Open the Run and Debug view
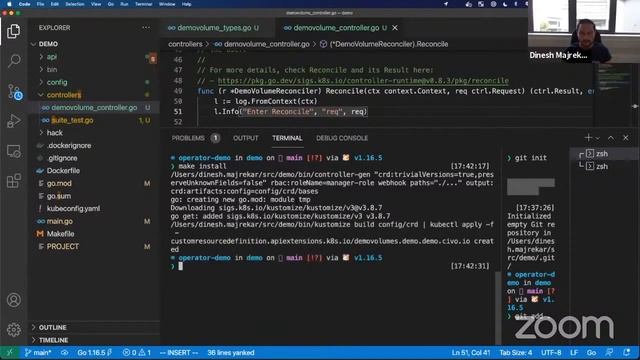 (x=13, y=121)
